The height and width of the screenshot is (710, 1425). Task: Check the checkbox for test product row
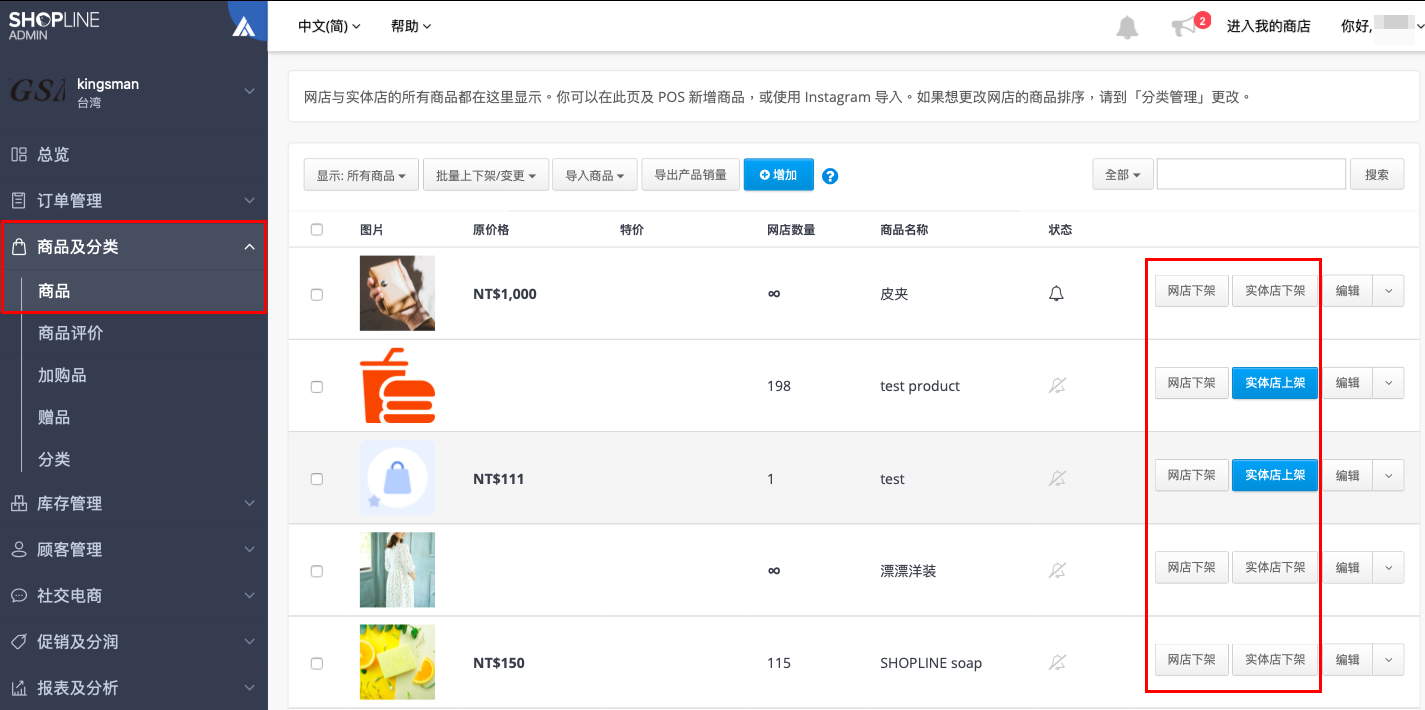tap(317, 386)
